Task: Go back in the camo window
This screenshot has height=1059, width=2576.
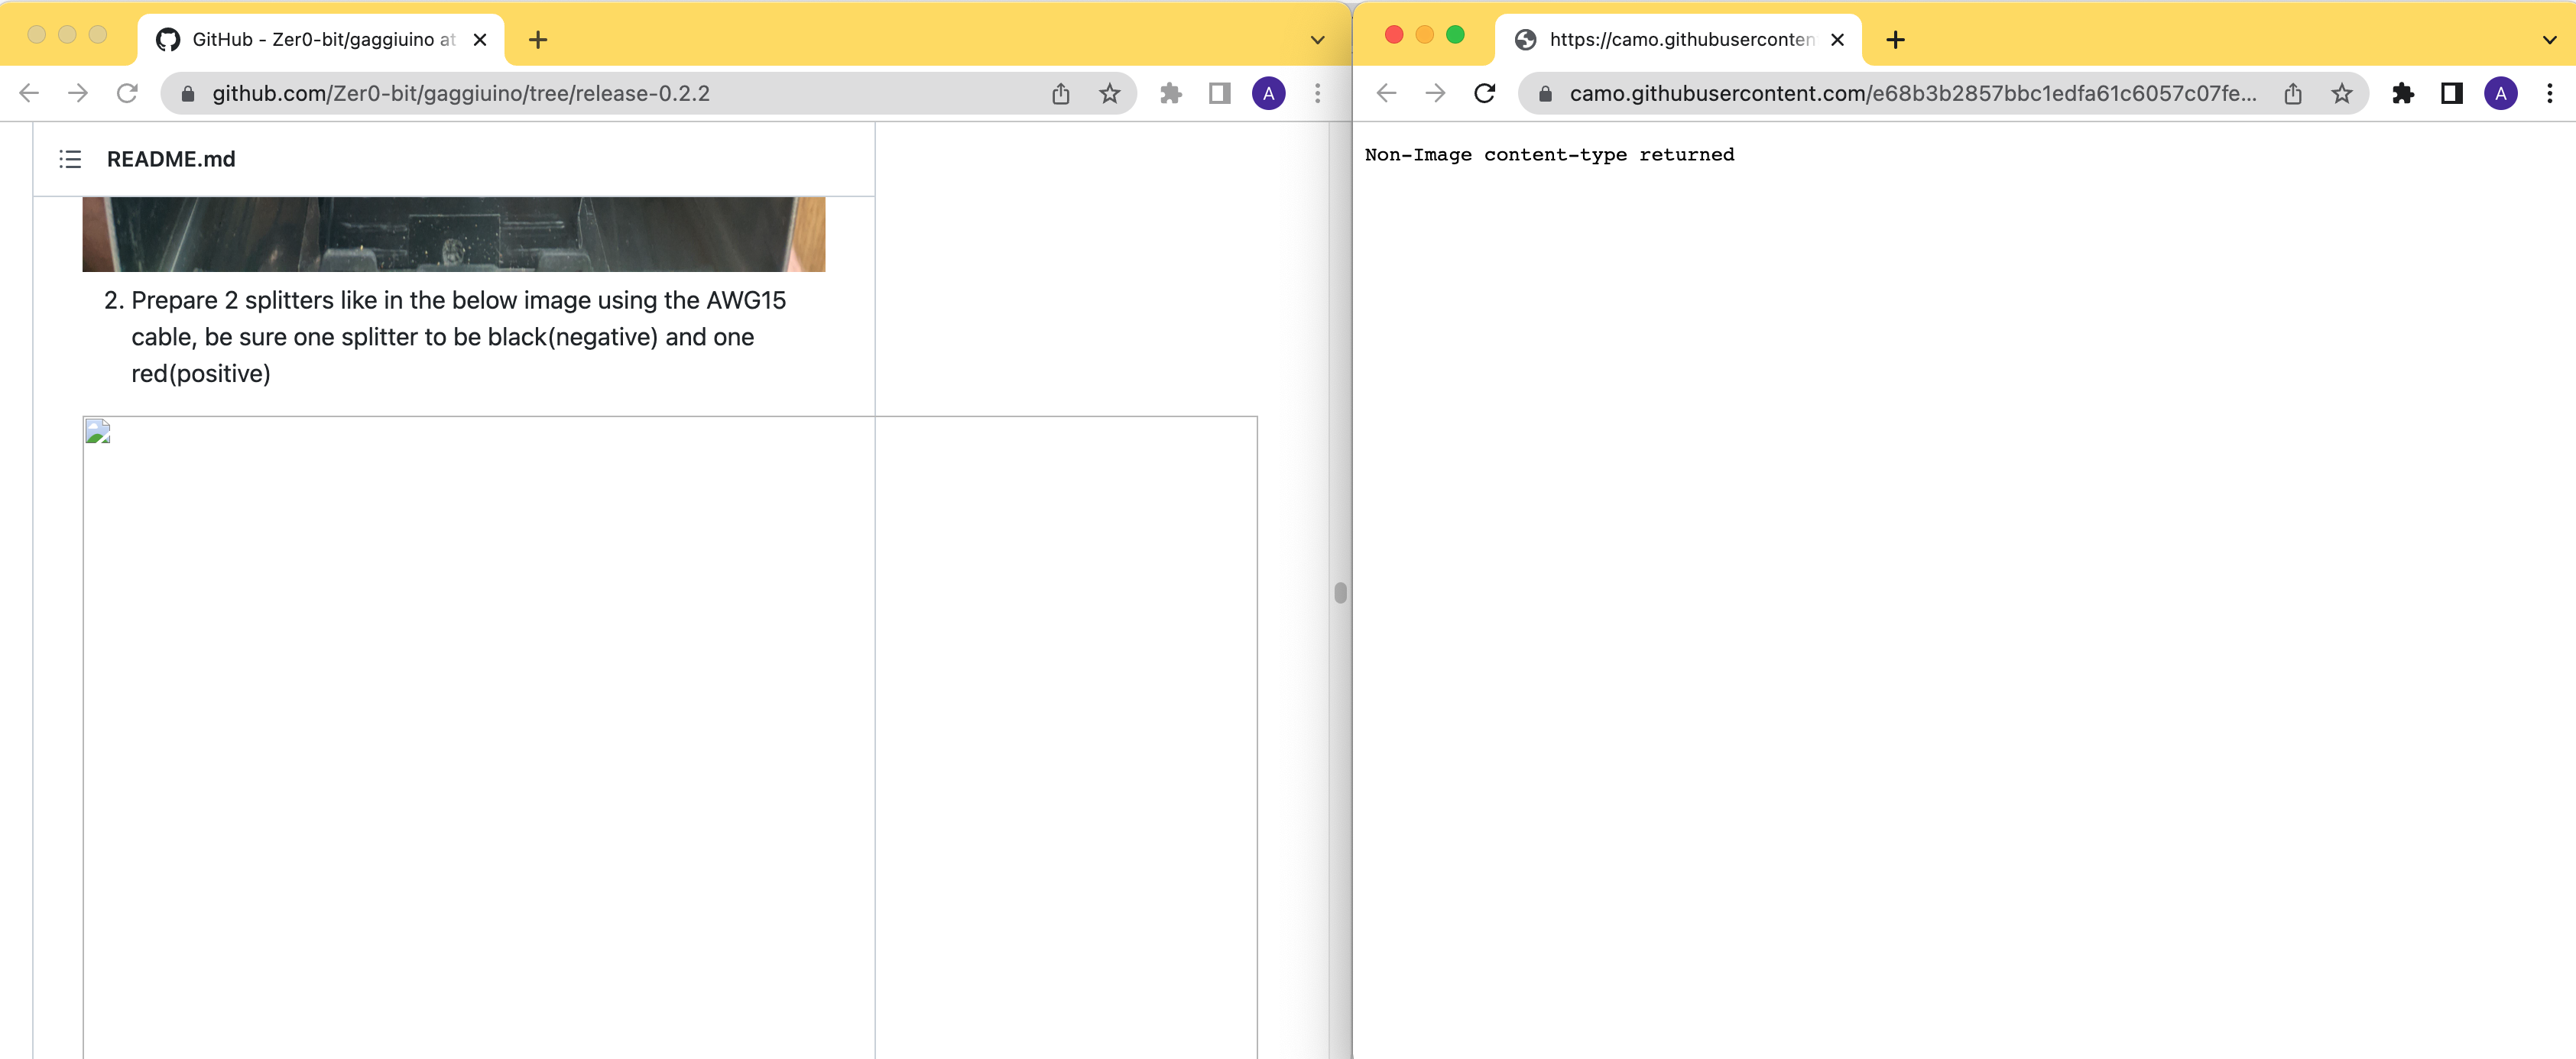Action: (x=1386, y=93)
